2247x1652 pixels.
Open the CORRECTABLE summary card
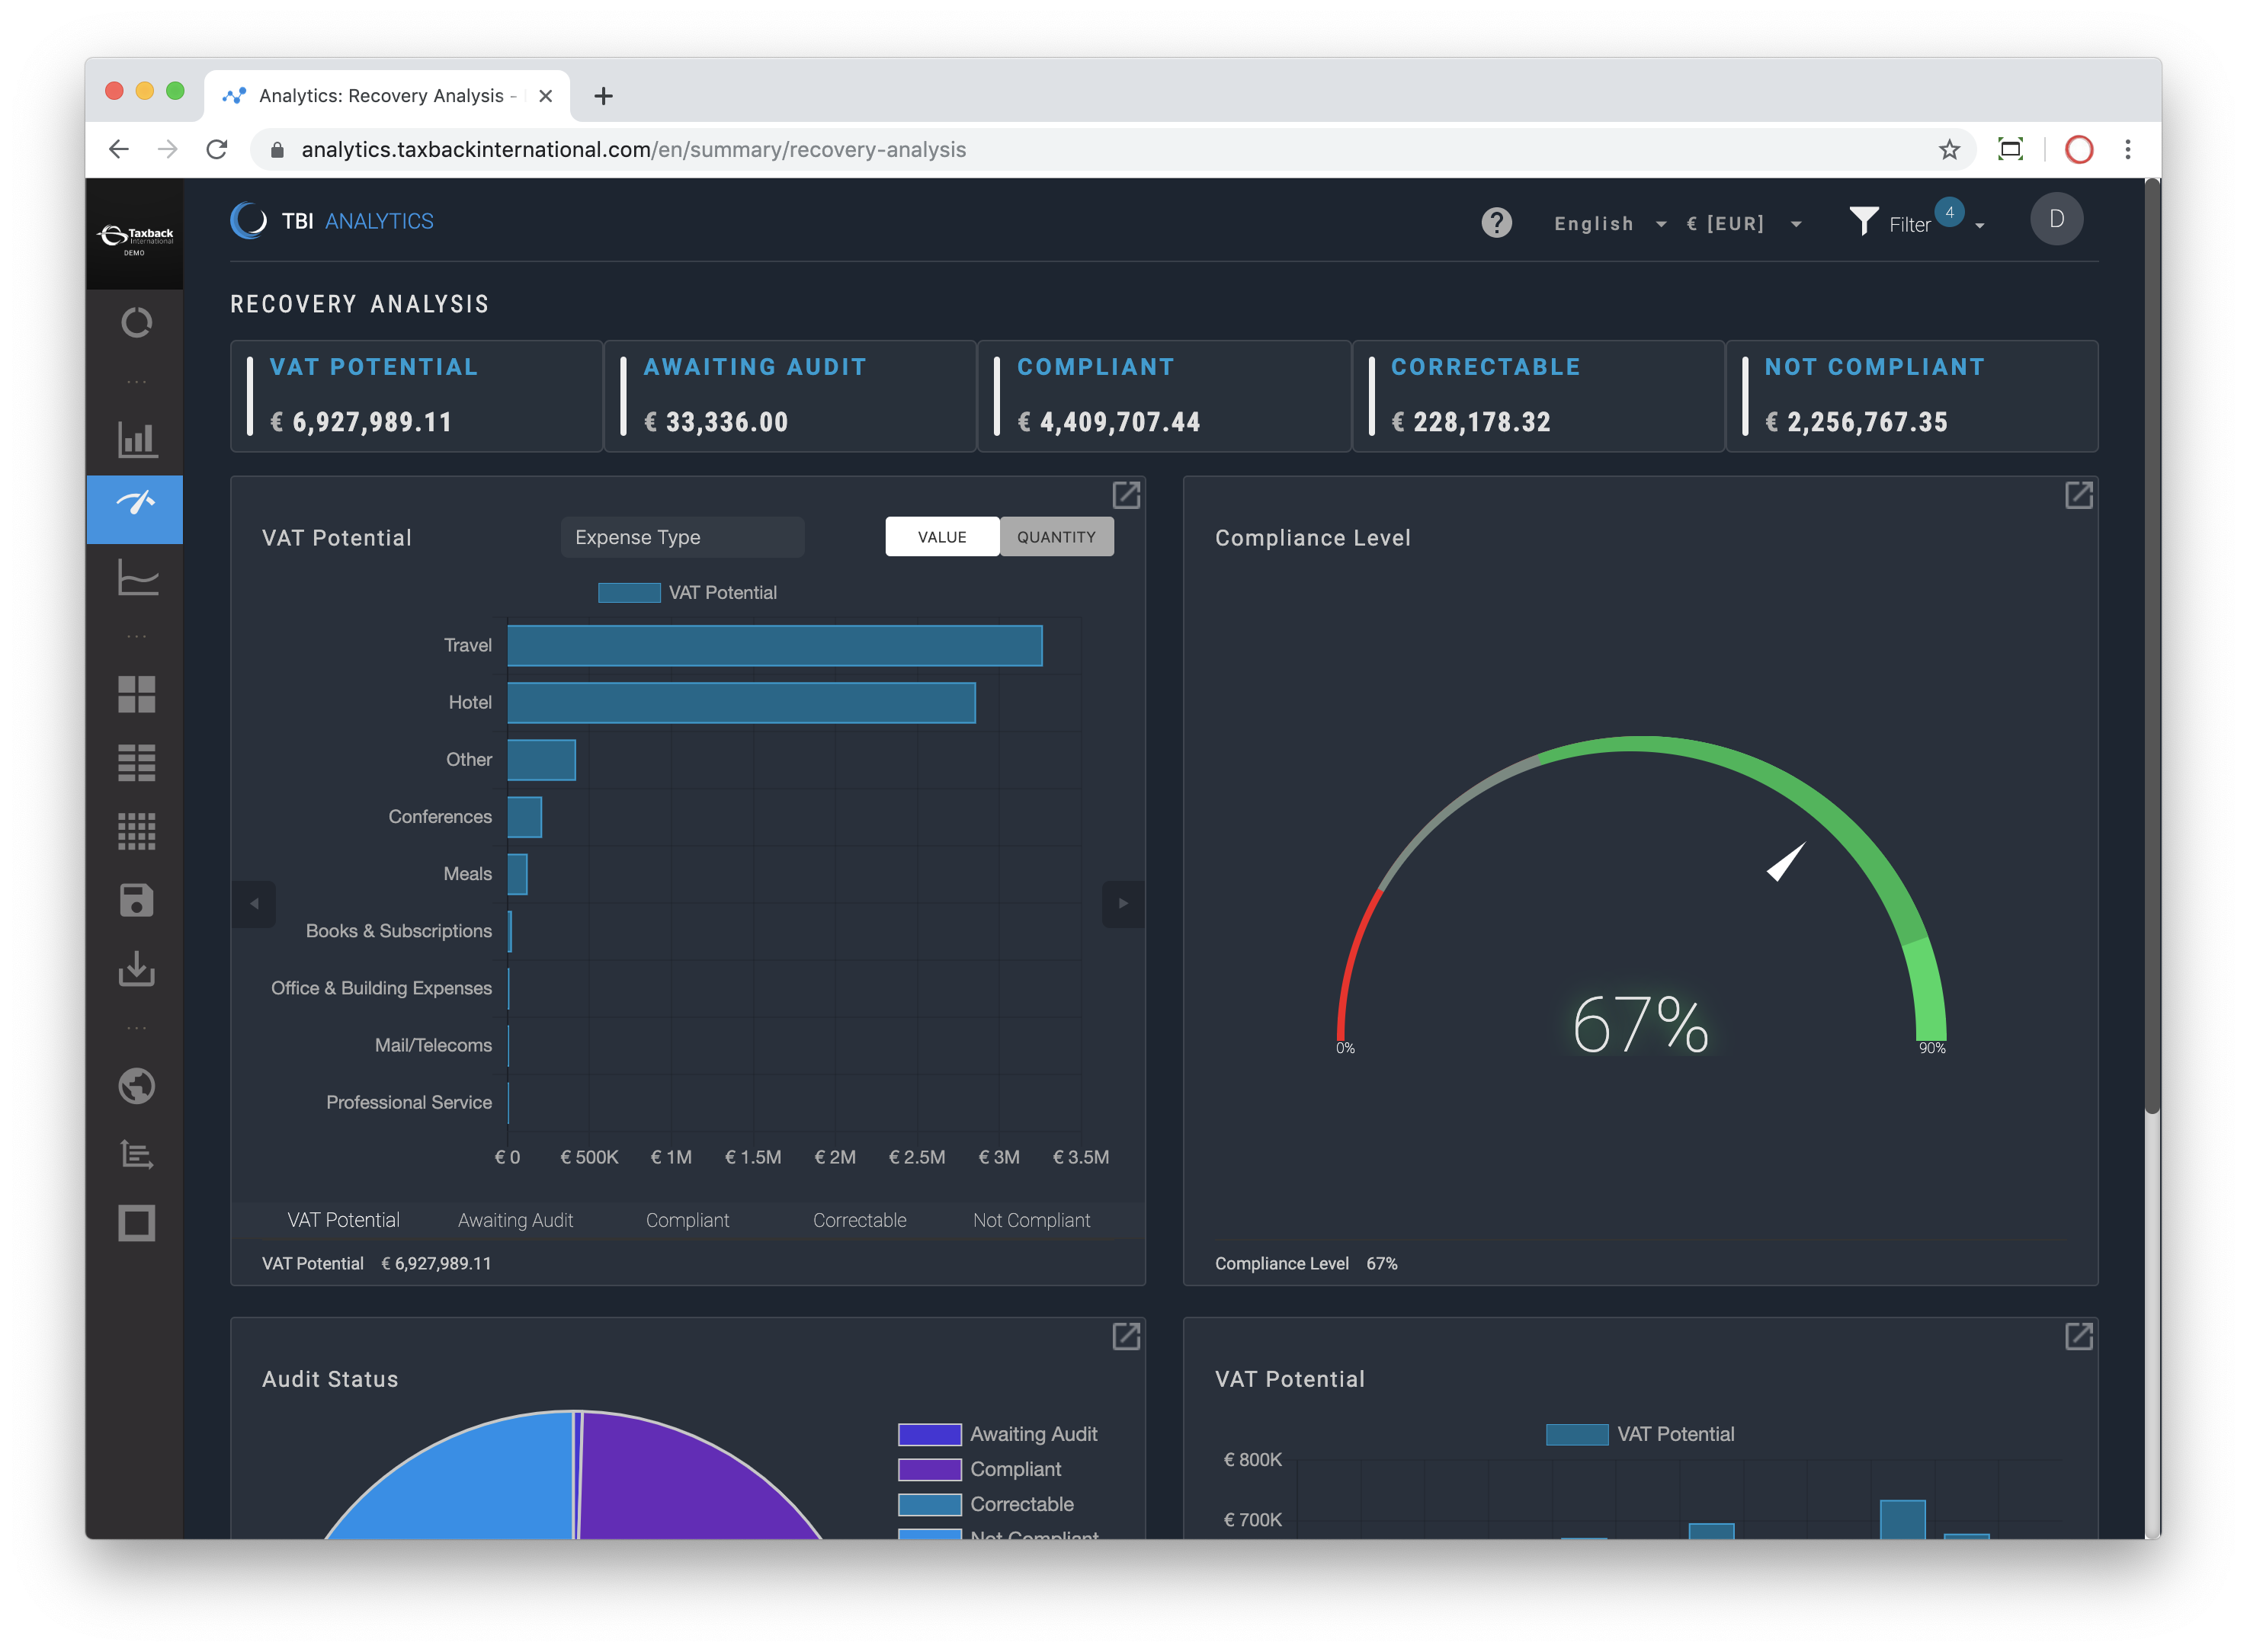[1538, 396]
